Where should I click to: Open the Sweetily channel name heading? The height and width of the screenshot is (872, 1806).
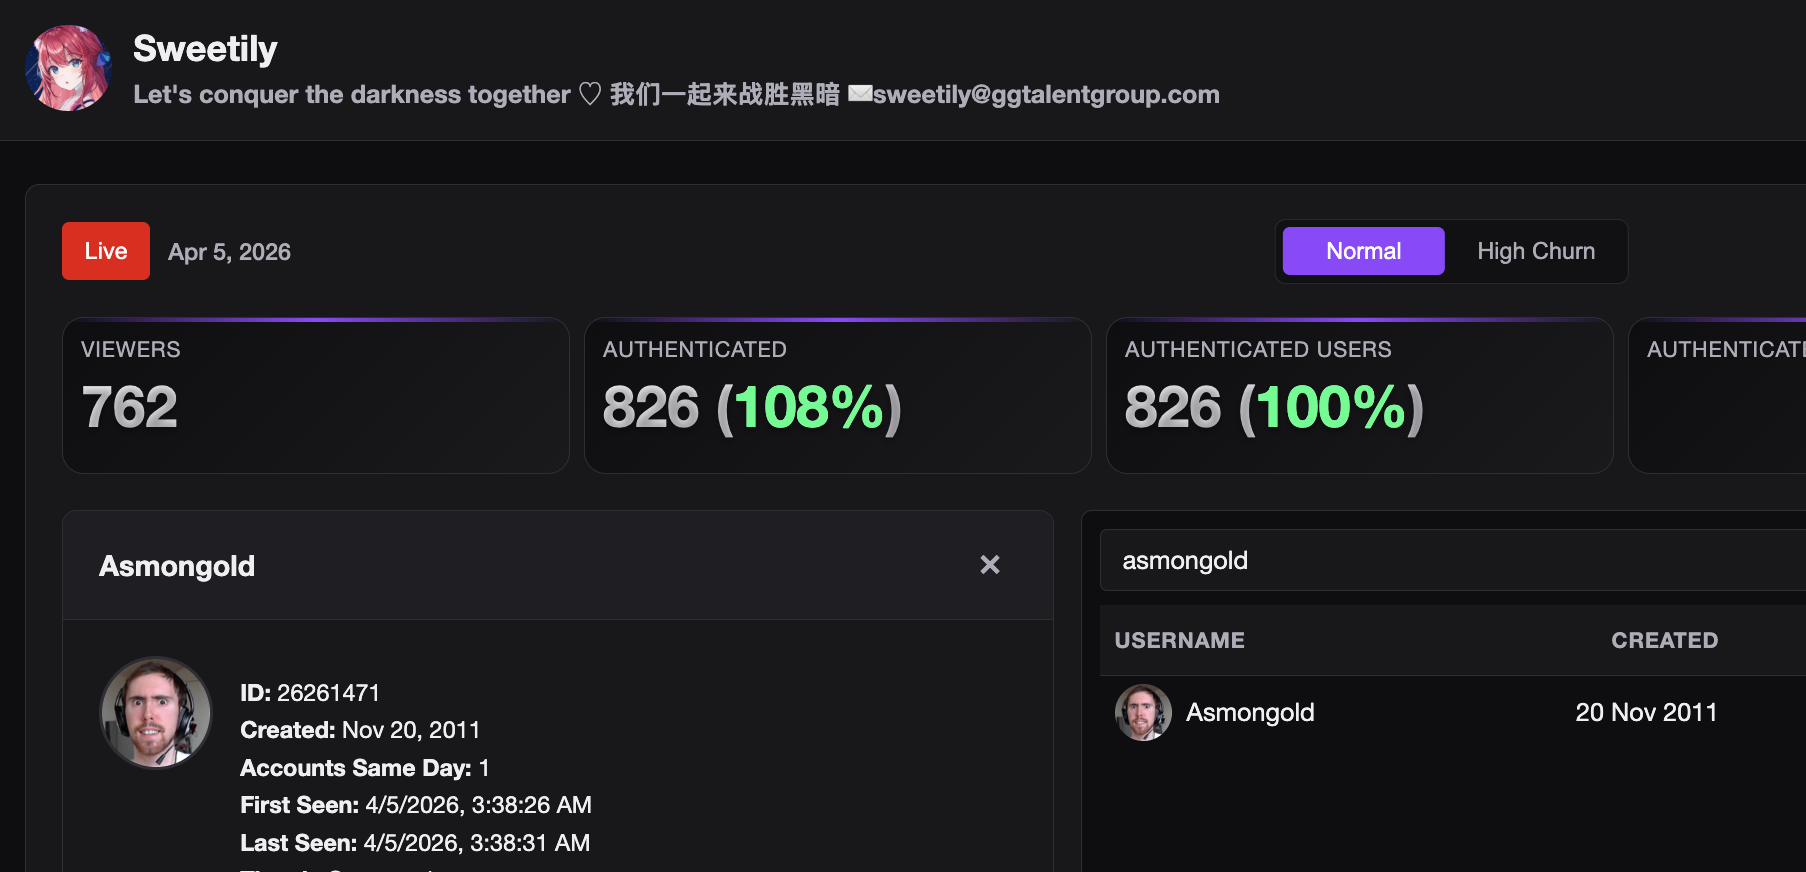[205, 48]
